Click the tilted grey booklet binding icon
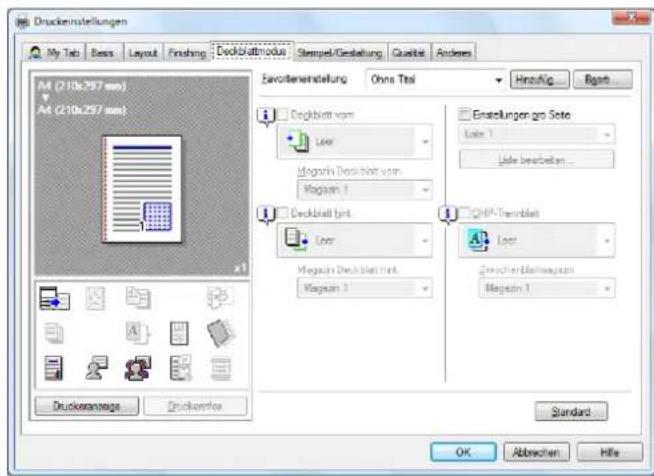The image size is (654, 476). (221, 332)
